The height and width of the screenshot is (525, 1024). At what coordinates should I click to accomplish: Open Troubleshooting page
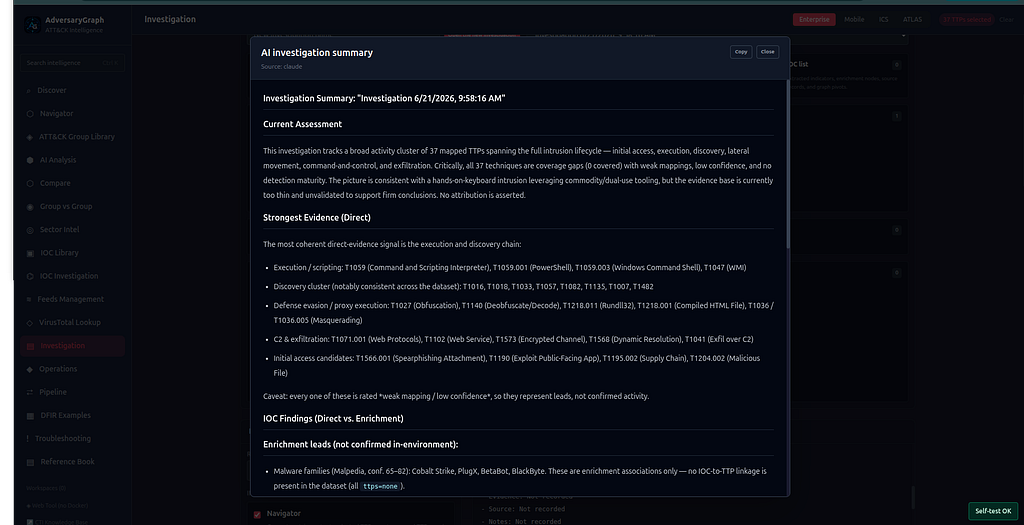click(x=72, y=439)
